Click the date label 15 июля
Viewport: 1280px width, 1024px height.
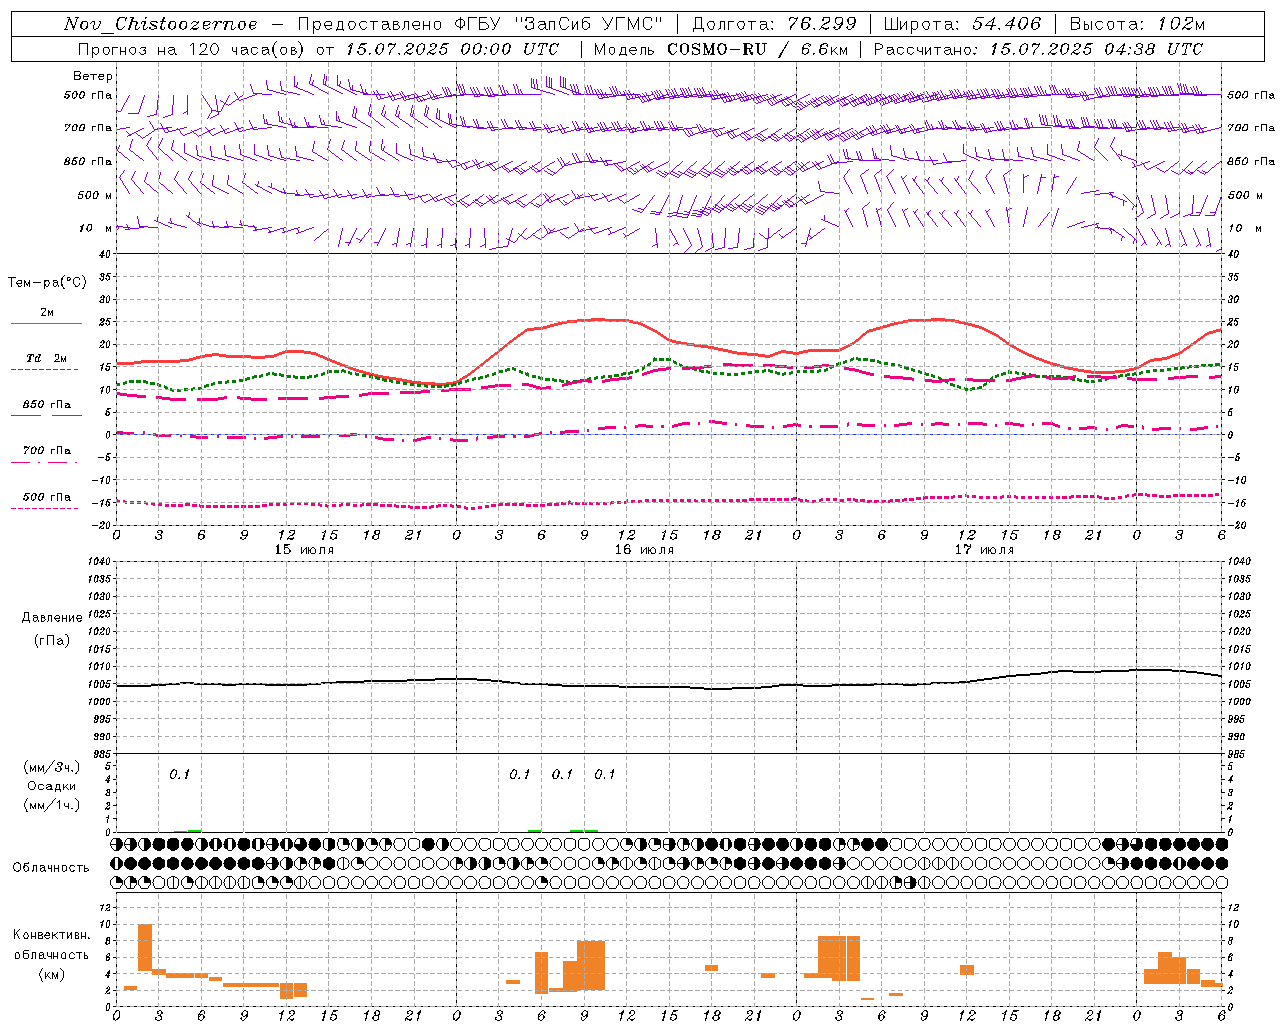(304, 550)
